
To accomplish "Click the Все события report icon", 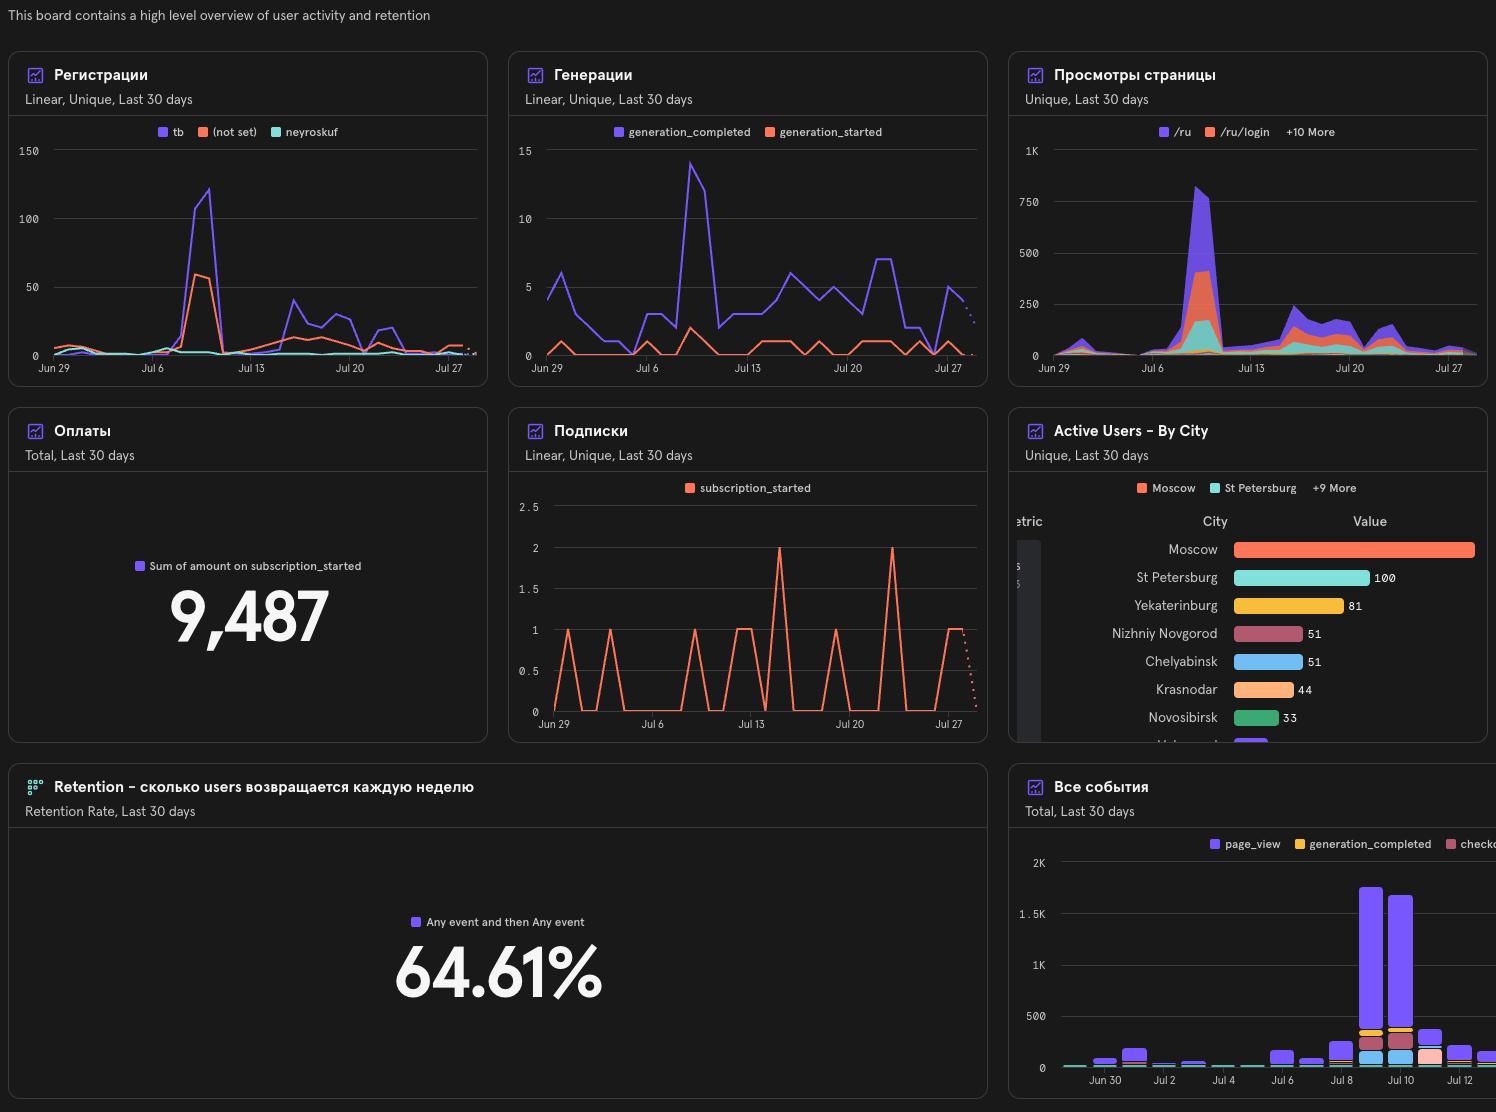I will (x=1035, y=787).
